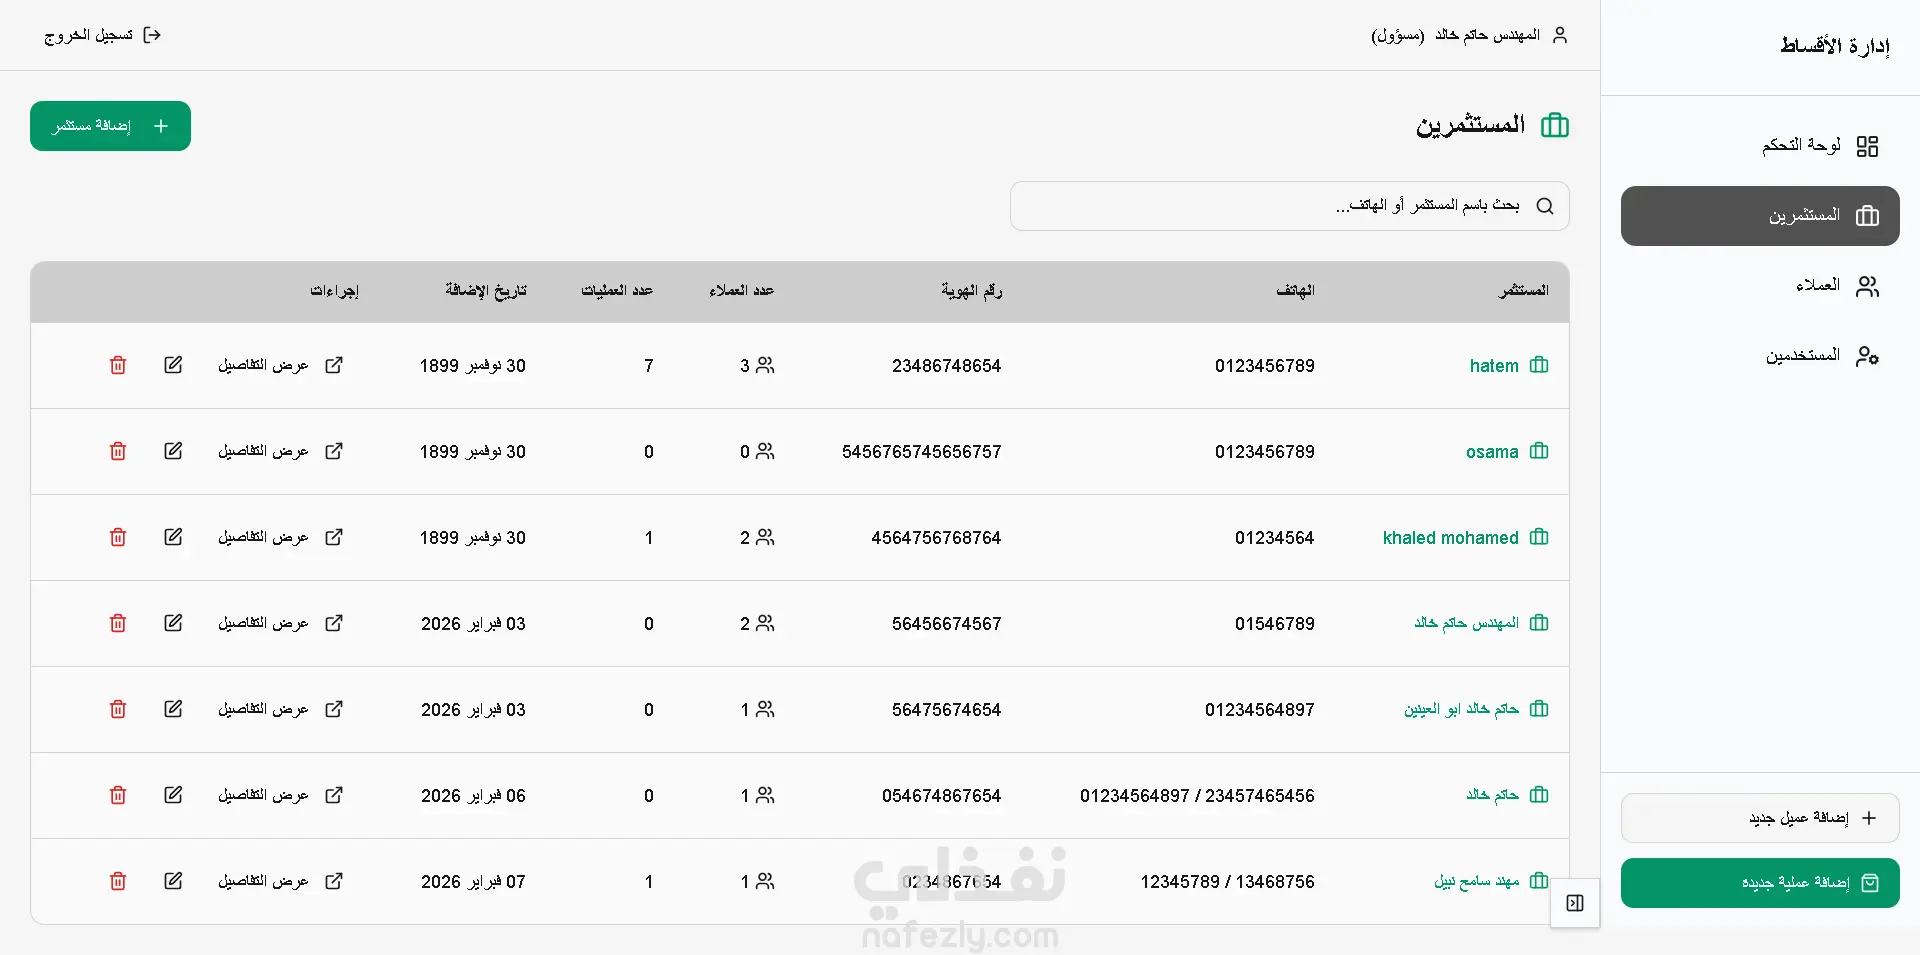Select المستثمرين in the sidebar

pos(1760,216)
